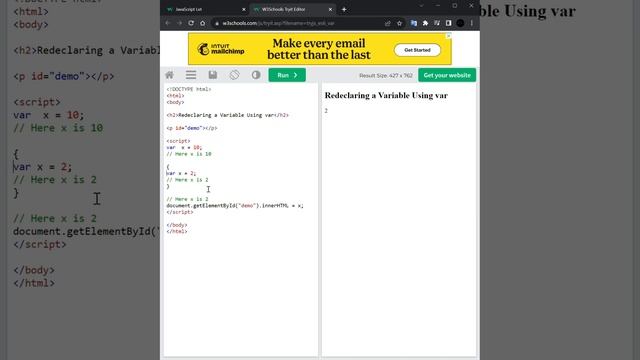Open the tab search chevron
640x360 pixels.
[422, 6]
